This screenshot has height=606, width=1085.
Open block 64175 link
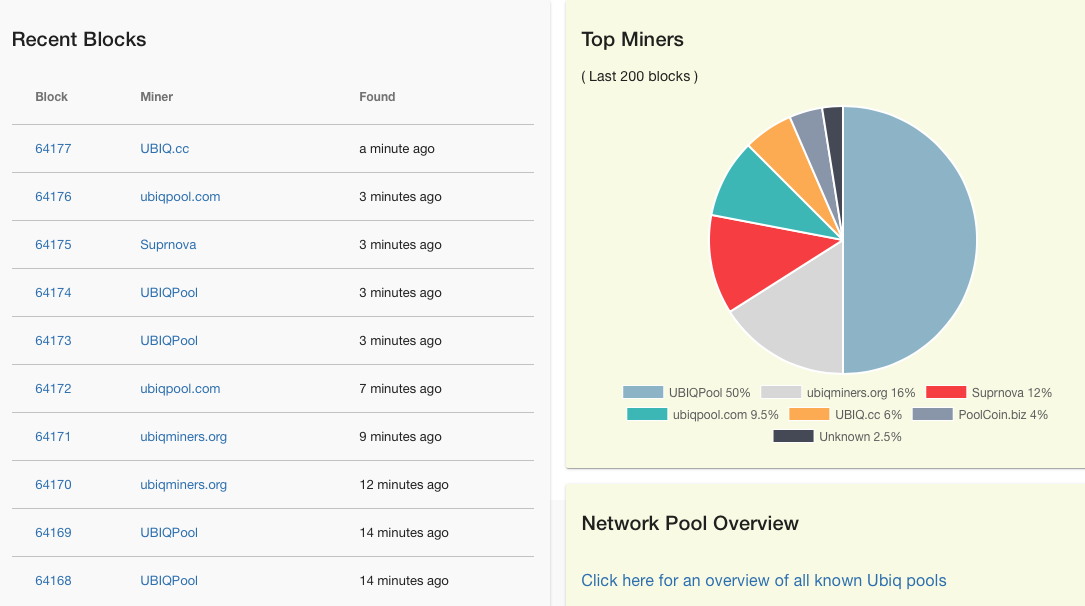click(53, 245)
